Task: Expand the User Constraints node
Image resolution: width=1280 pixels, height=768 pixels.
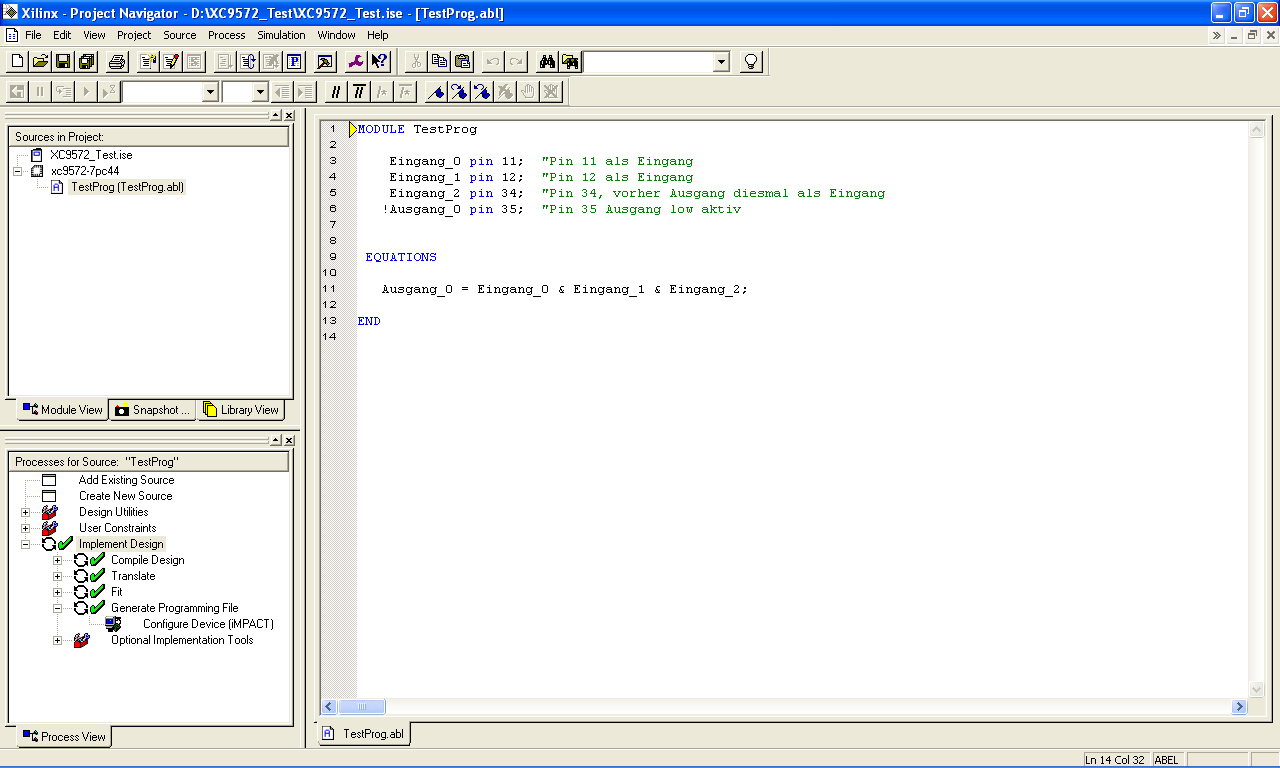Action: [x=25, y=528]
